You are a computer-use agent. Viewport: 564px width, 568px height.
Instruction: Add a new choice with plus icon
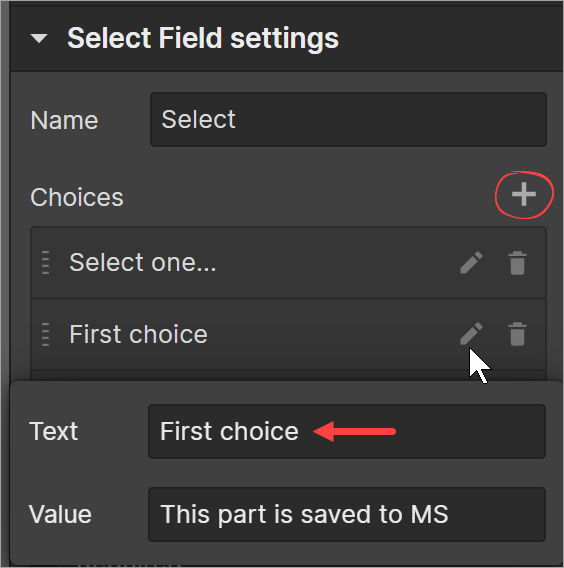524,195
